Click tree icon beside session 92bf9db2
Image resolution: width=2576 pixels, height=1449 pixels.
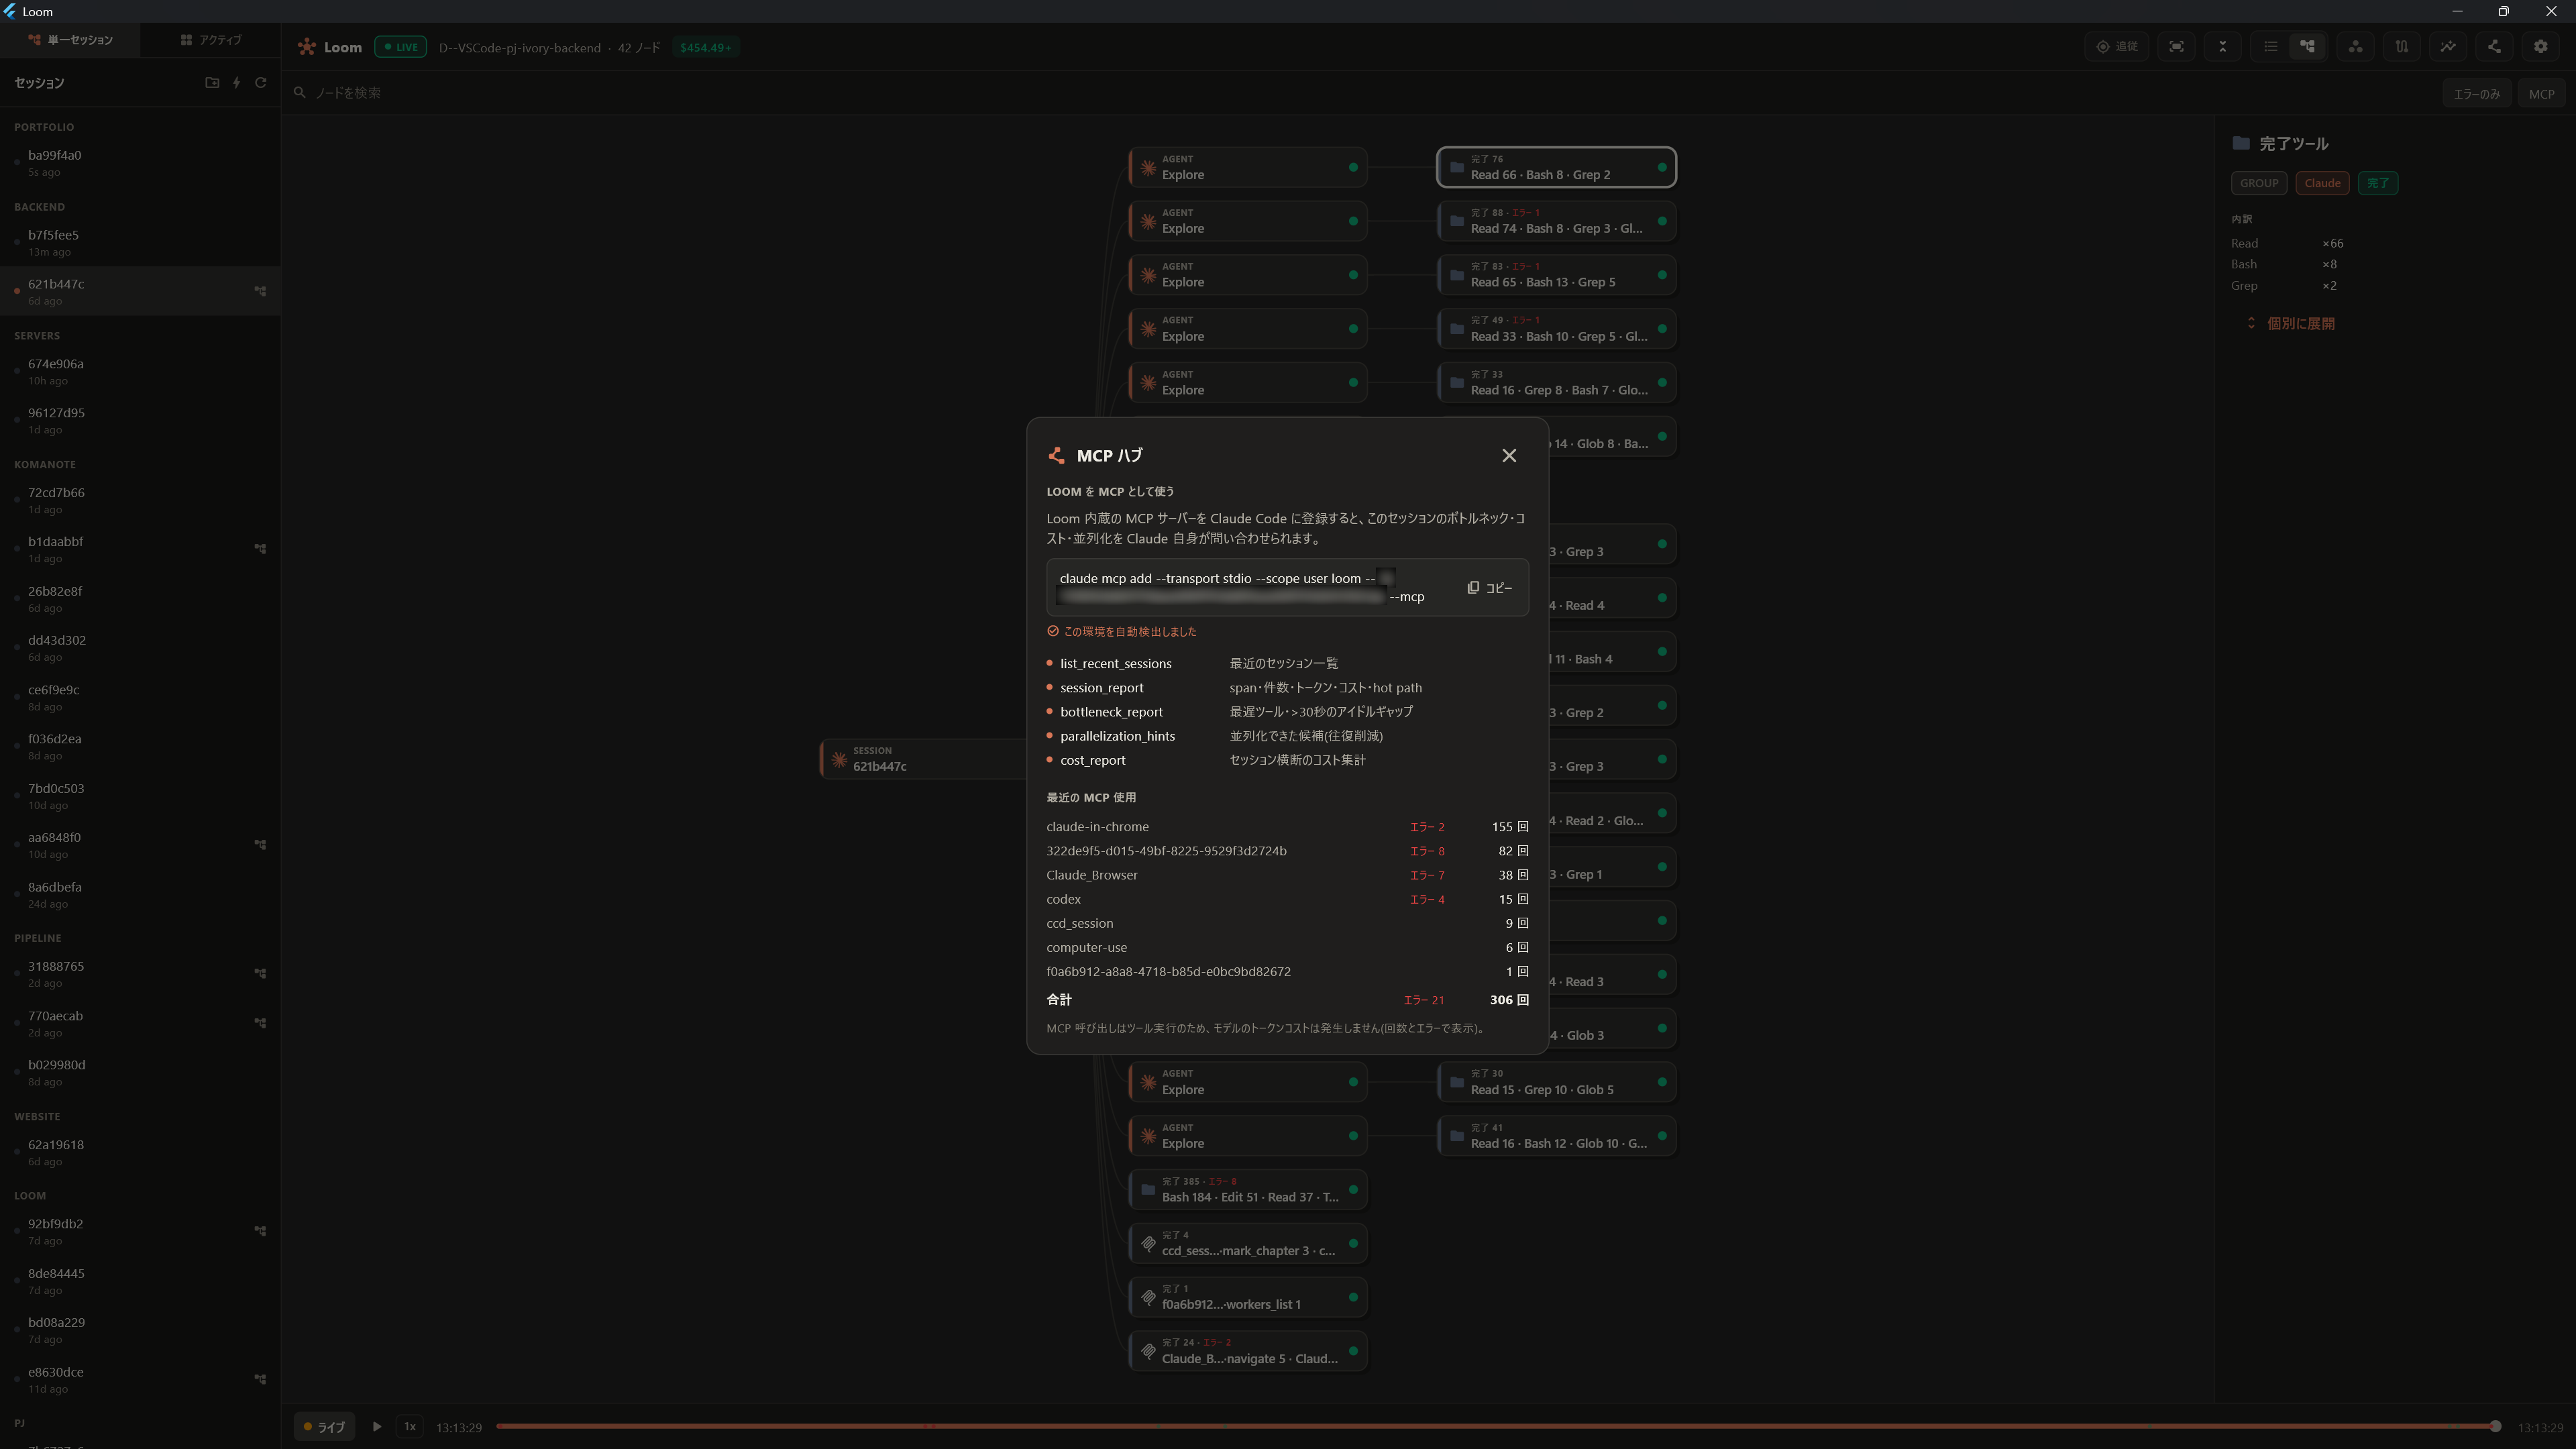pyautogui.click(x=260, y=1231)
